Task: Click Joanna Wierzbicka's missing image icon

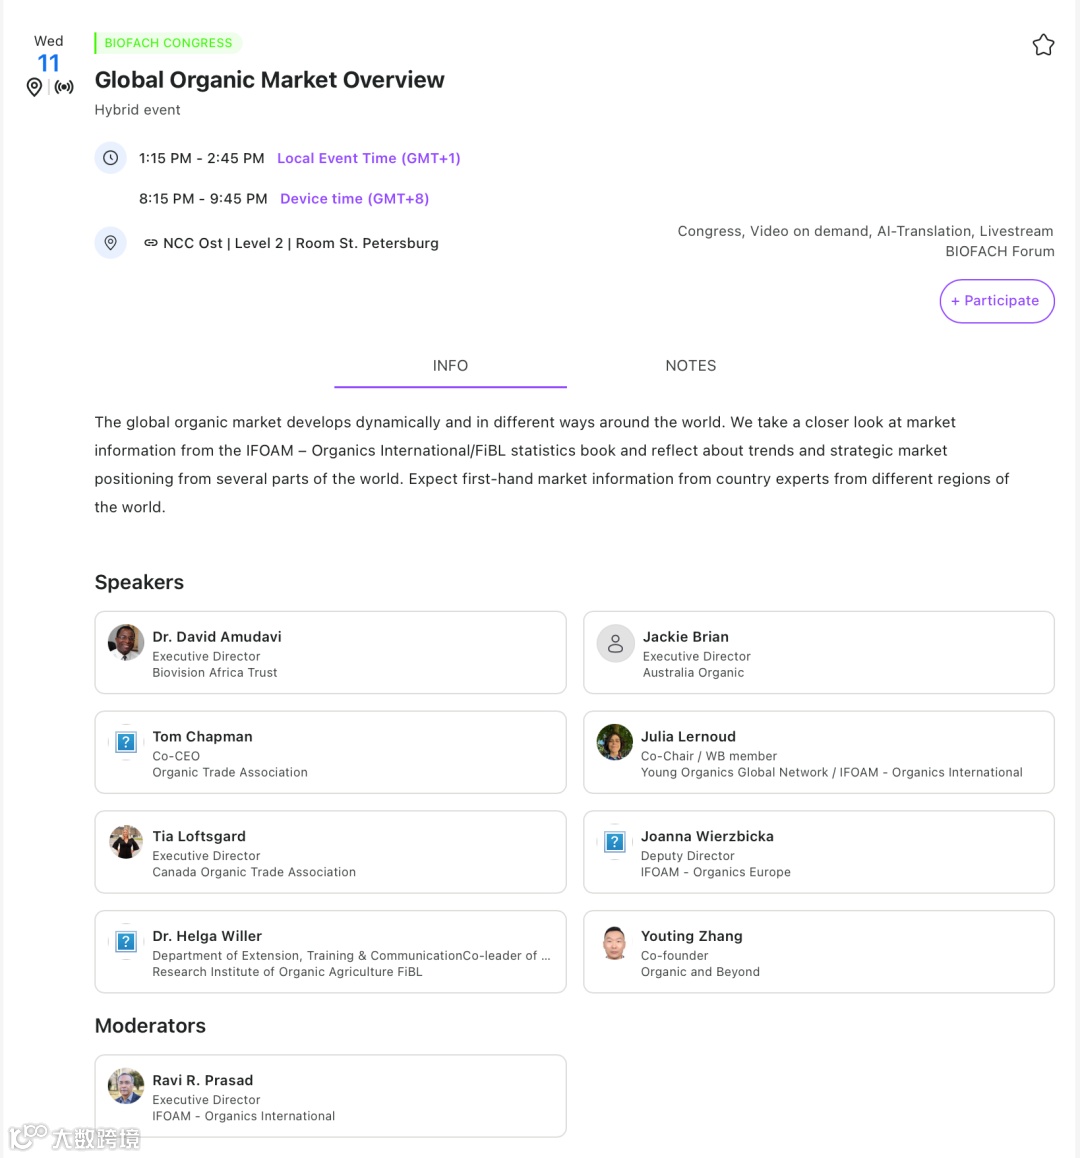Action: 615,842
